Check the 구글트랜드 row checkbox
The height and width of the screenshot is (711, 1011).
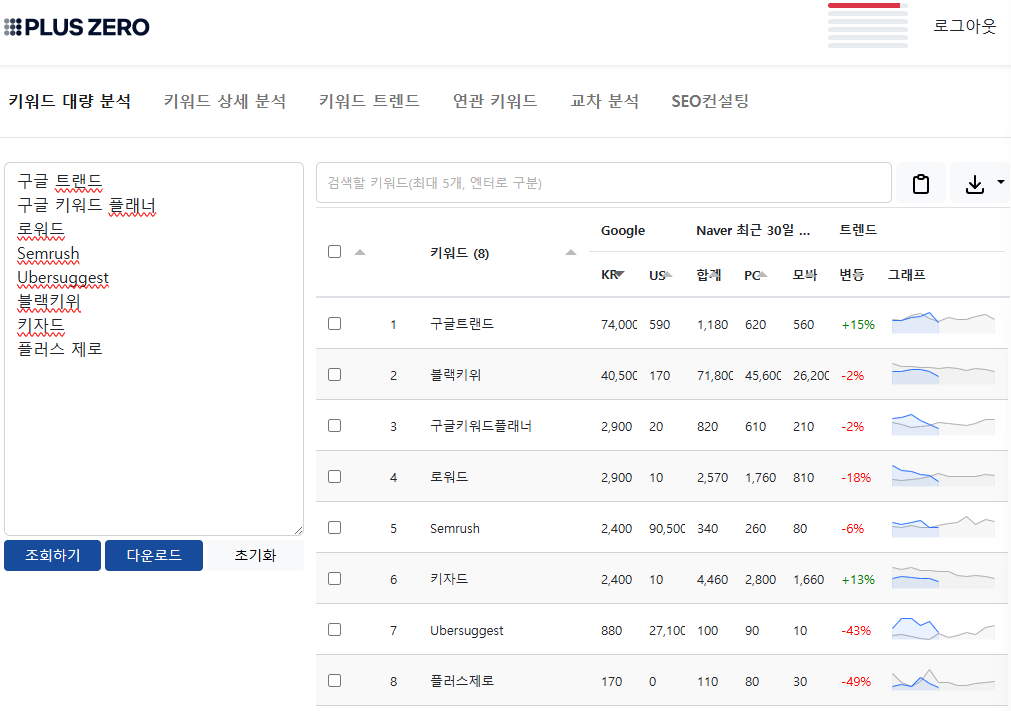pos(334,324)
